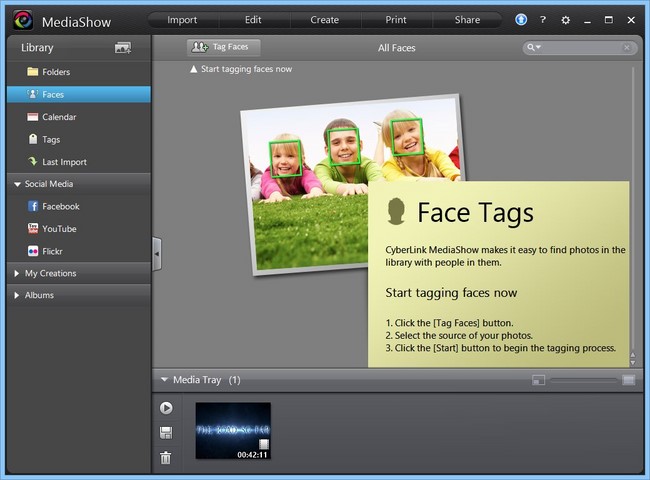650x480 pixels.
Task: Open Facebook under Social Media
Action: pyautogui.click(x=60, y=206)
